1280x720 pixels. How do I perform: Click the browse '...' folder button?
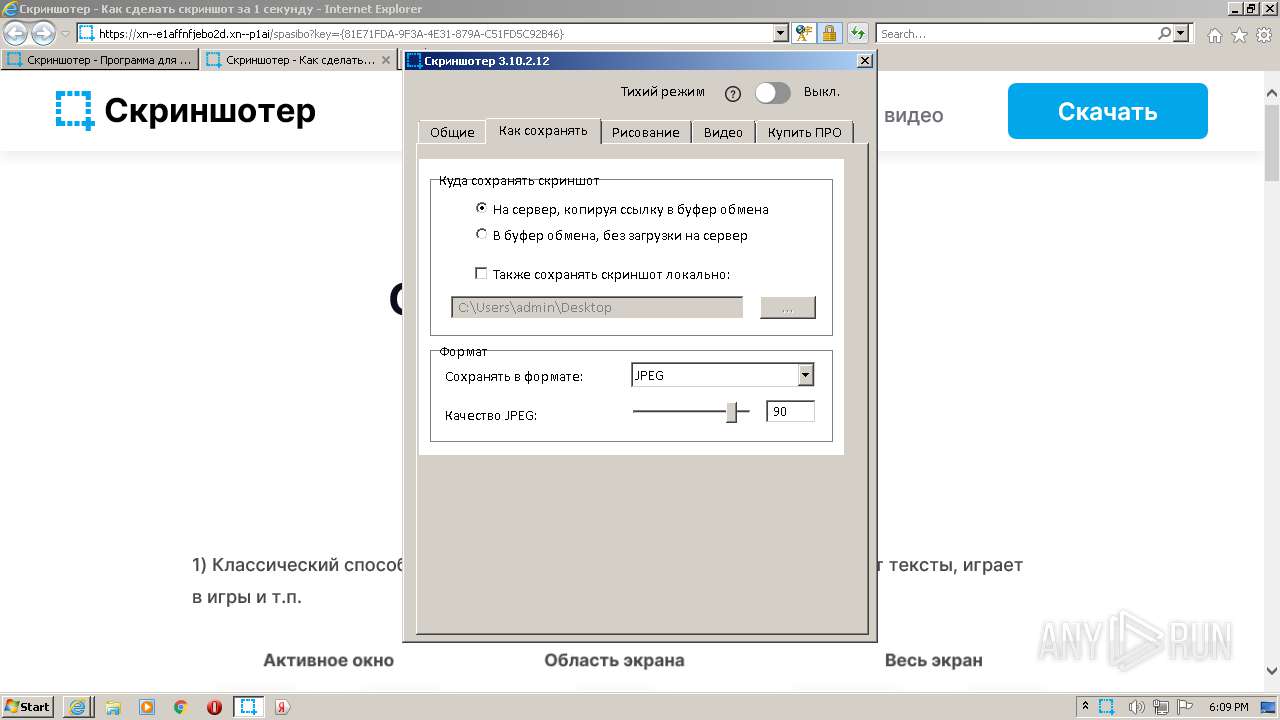(788, 307)
